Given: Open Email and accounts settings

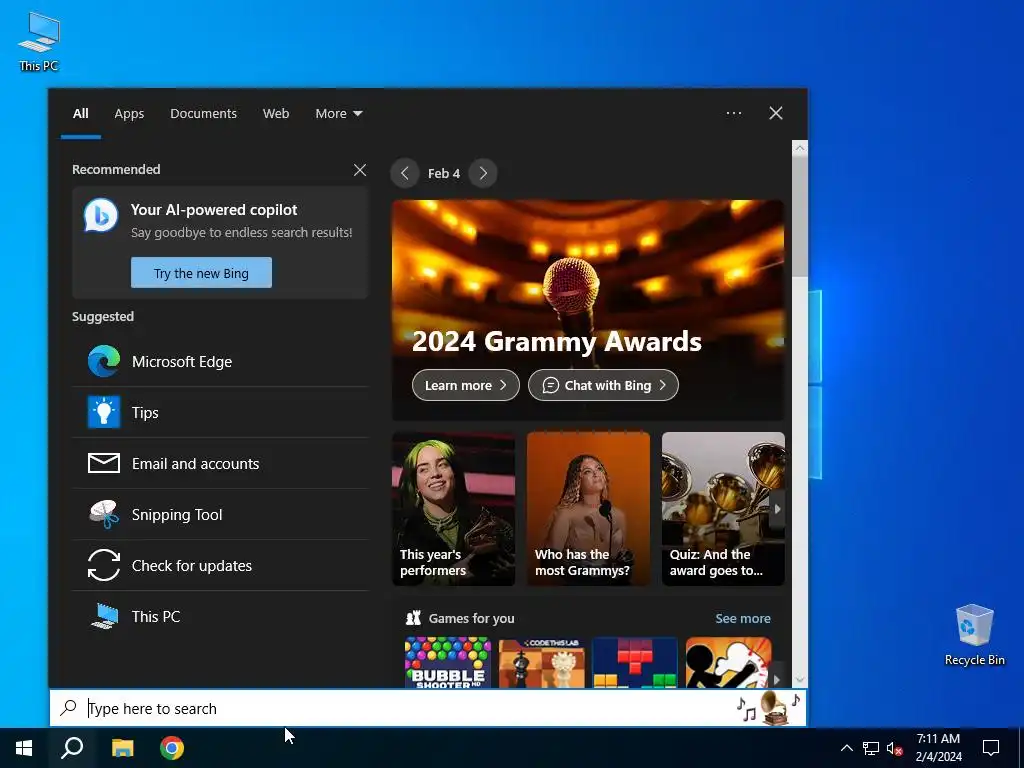Looking at the screenshot, I should (220, 463).
